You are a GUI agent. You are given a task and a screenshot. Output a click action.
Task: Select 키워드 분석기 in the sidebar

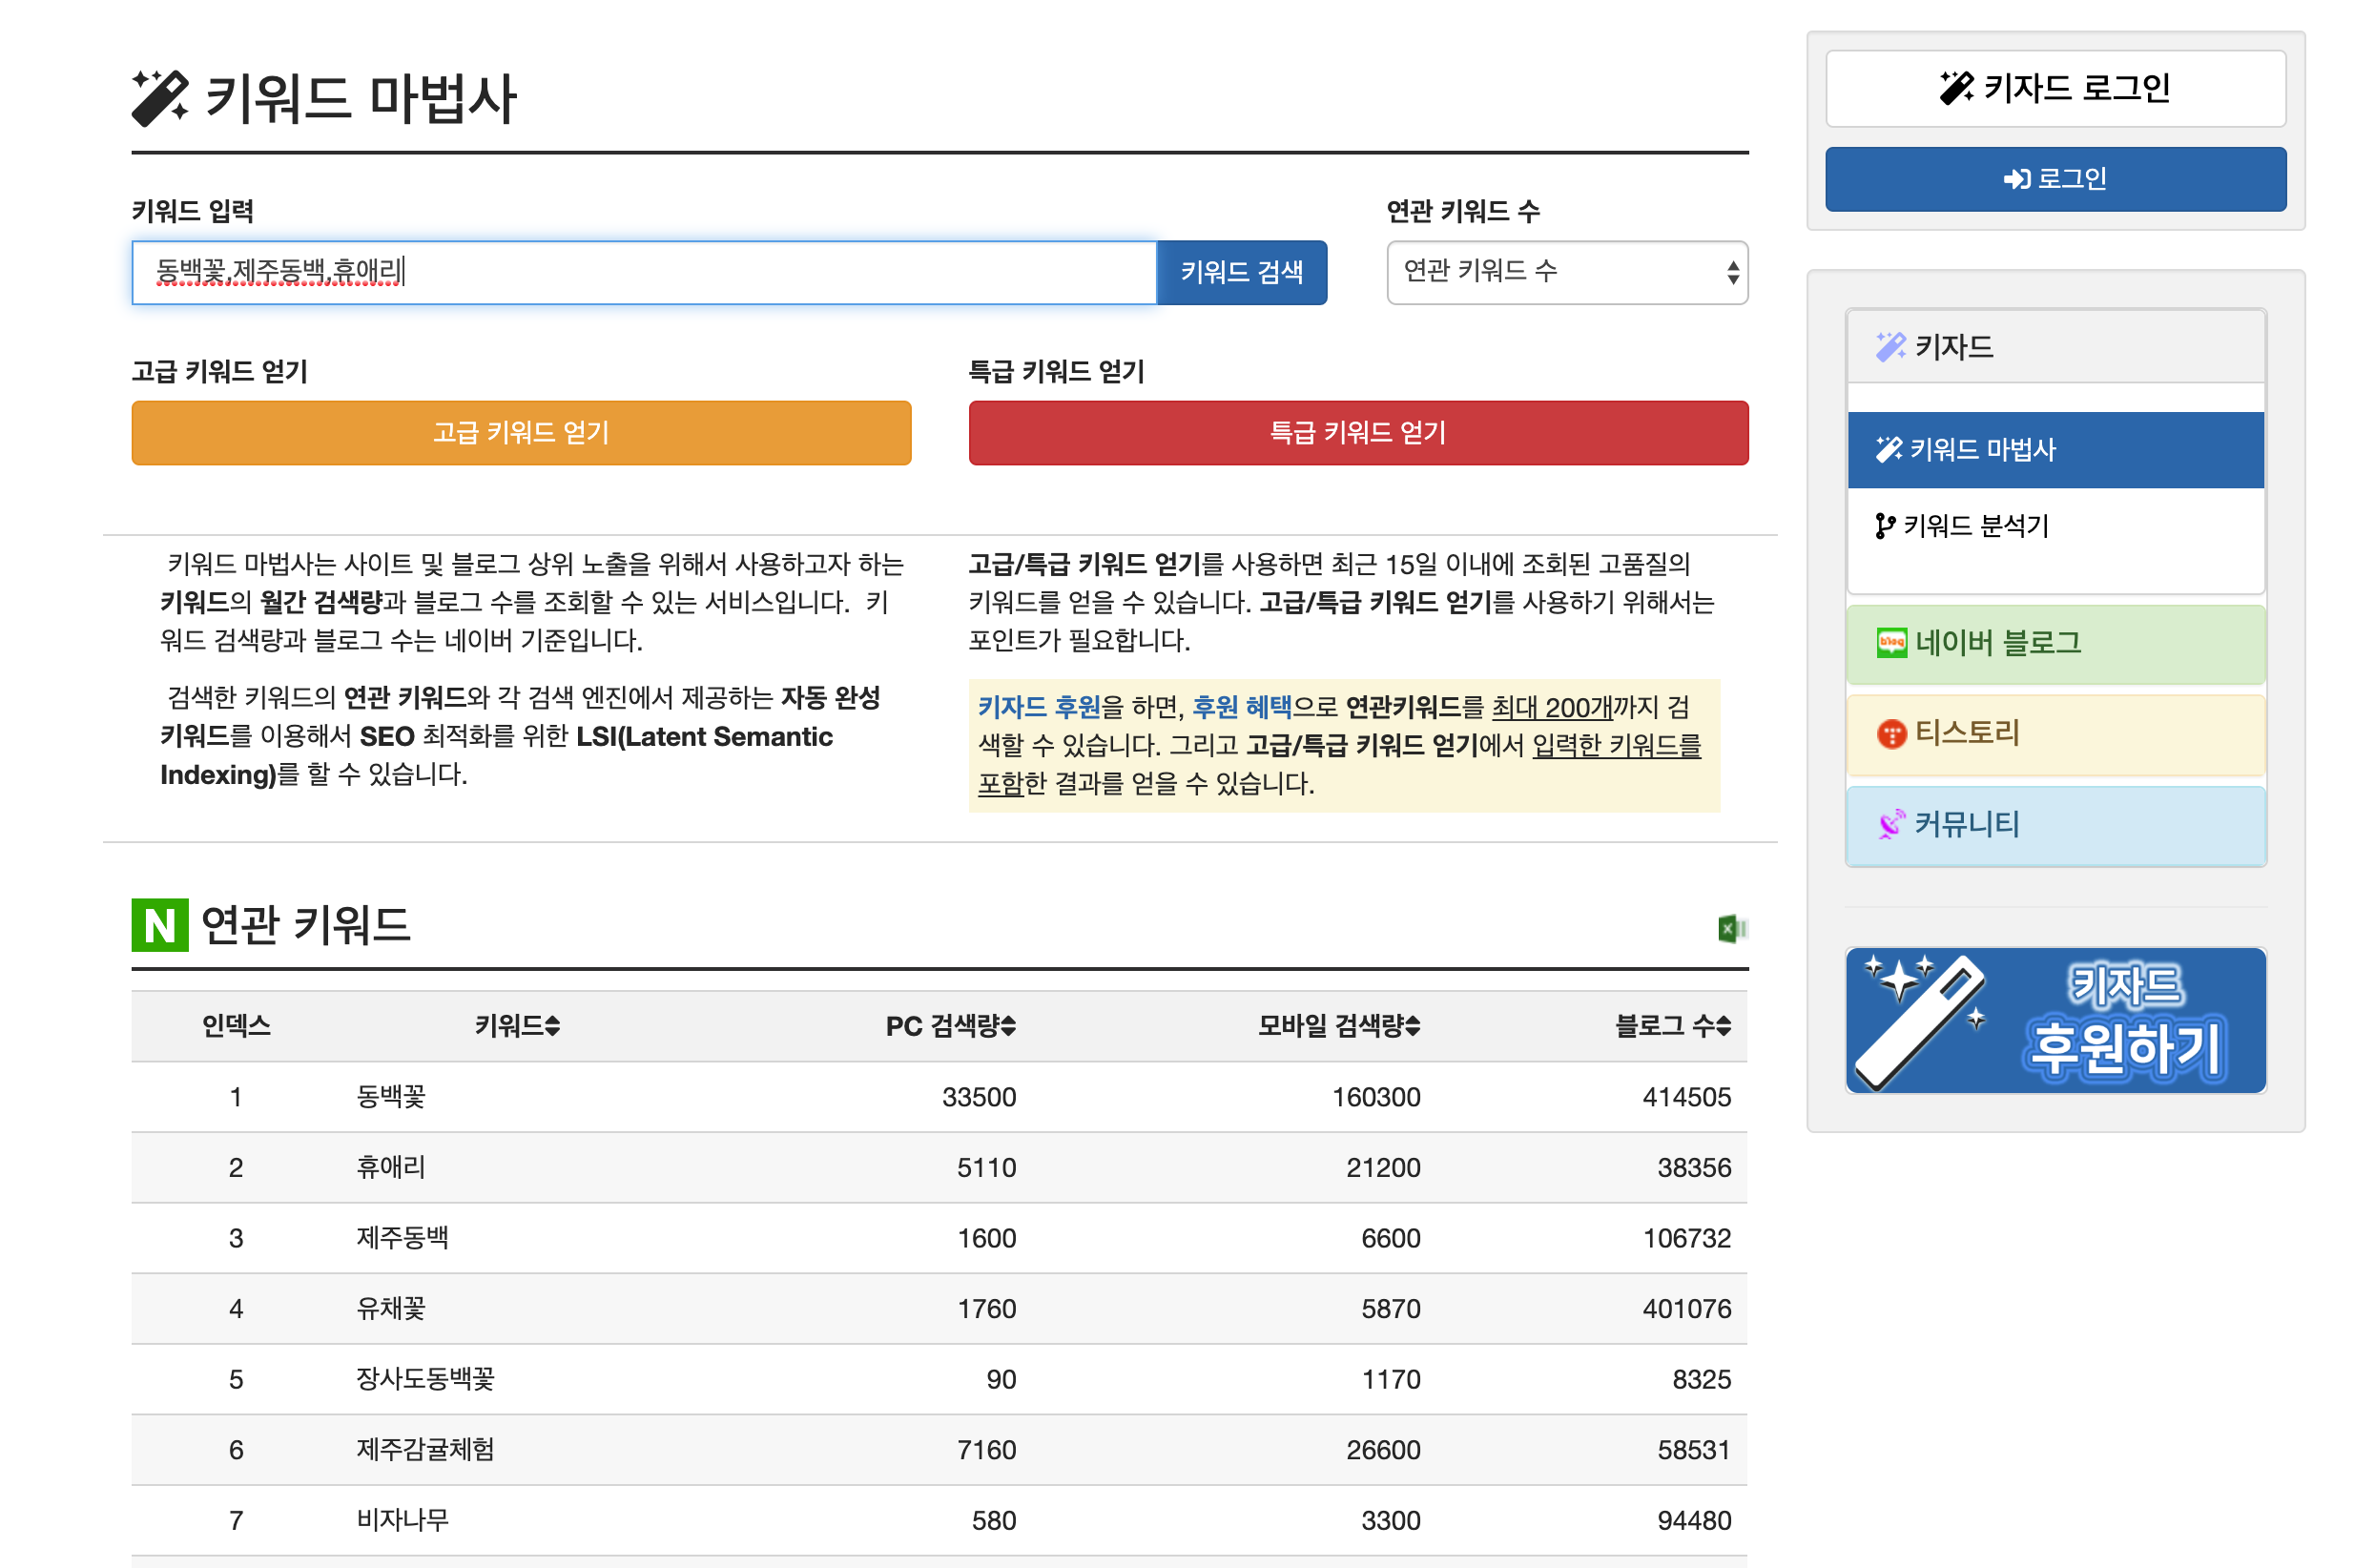click(1975, 526)
